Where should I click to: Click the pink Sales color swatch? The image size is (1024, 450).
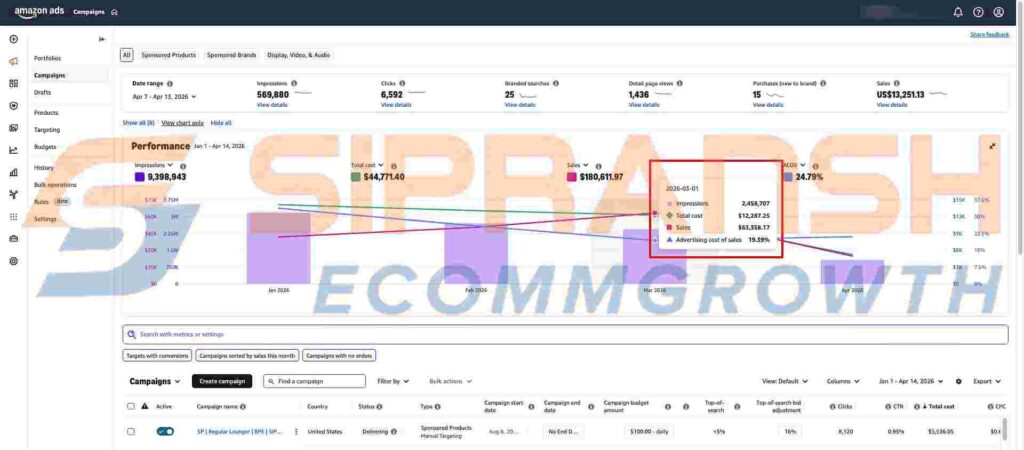(571, 177)
